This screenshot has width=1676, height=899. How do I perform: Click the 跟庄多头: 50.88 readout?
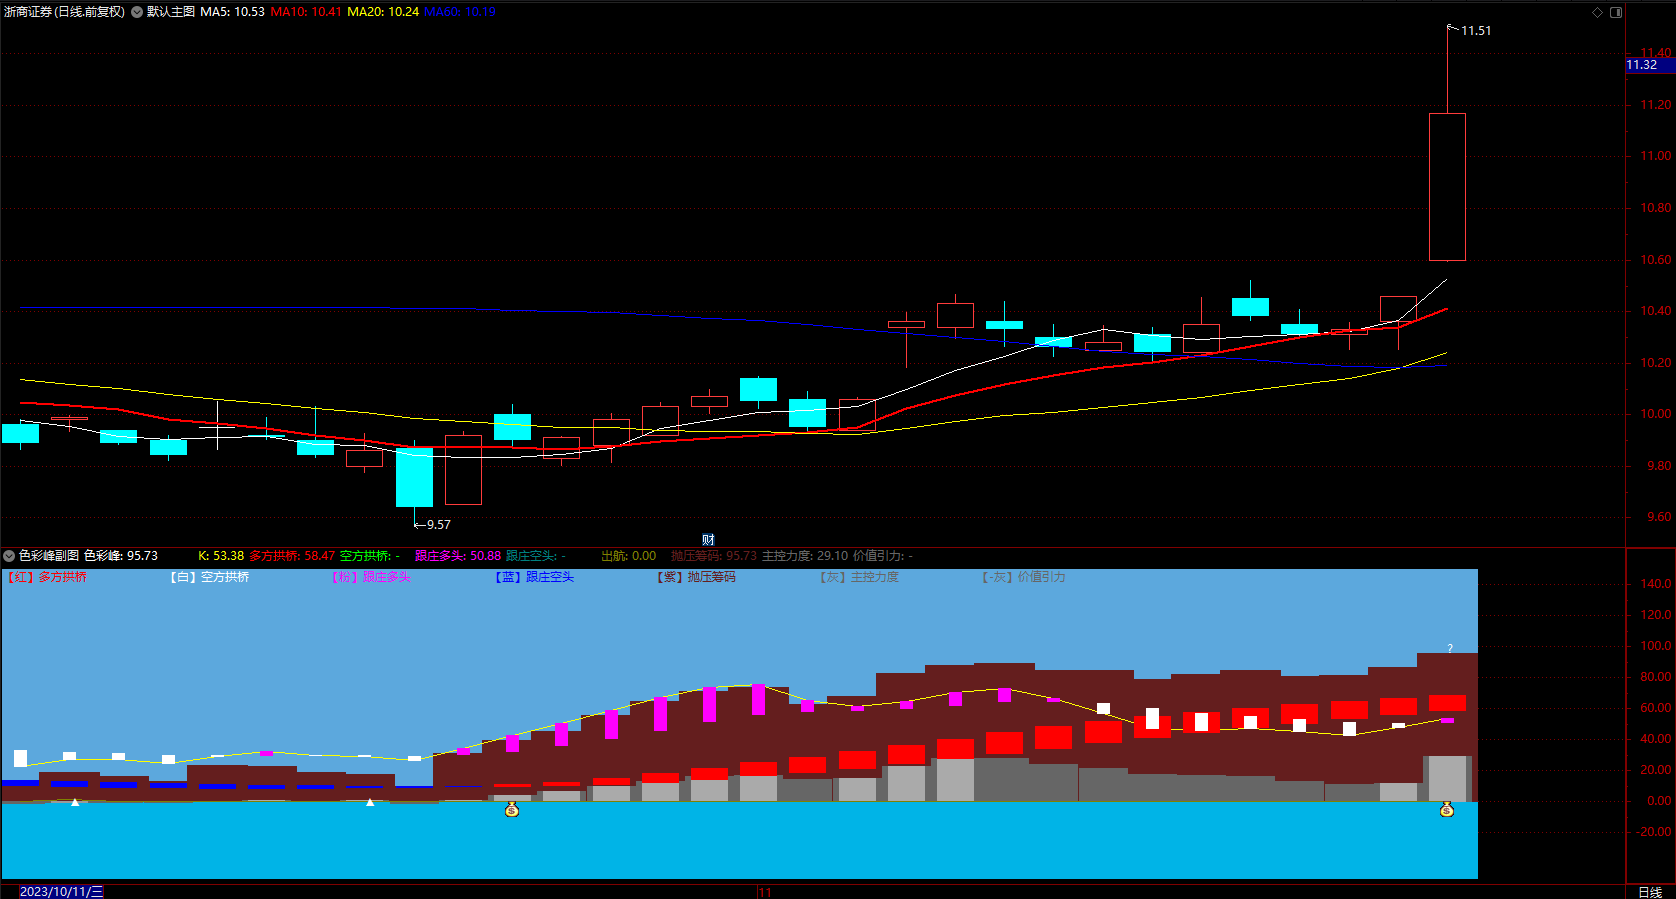458,556
